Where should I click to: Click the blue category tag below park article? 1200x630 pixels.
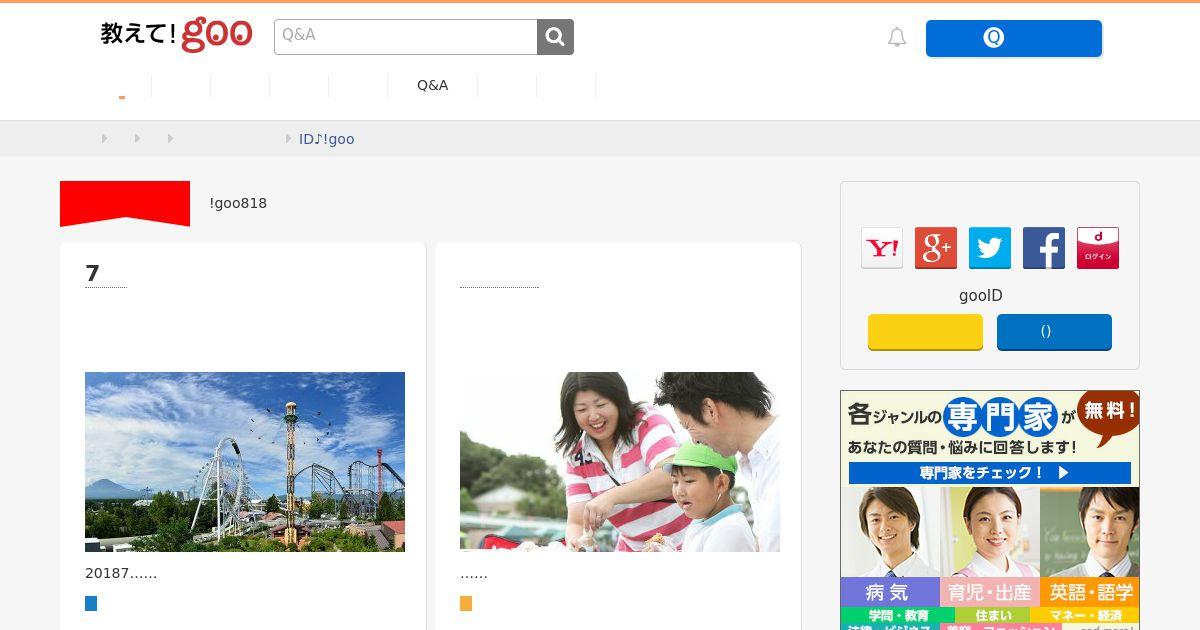click(91, 603)
